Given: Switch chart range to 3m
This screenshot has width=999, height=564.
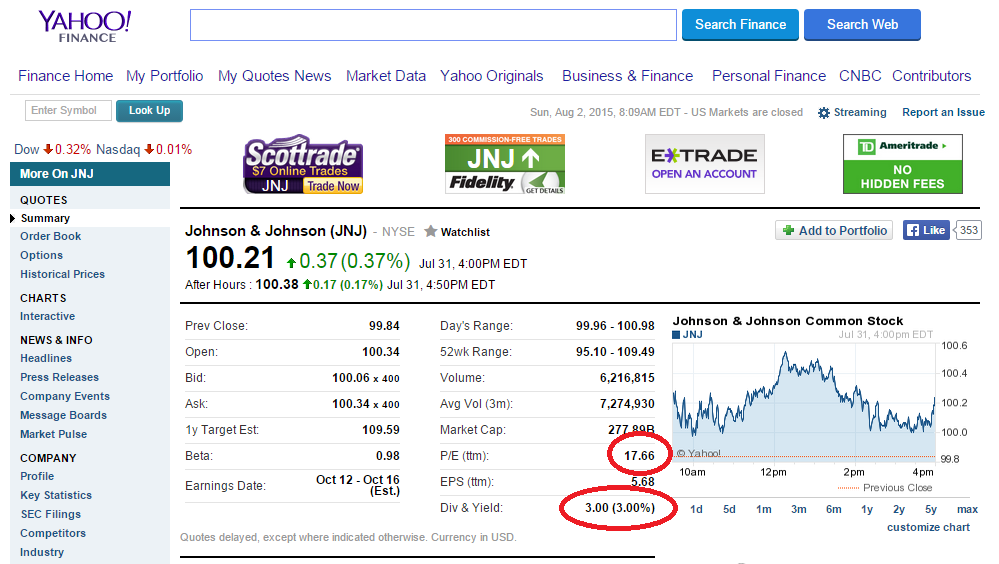Looking at the screenshot, I should click(x=799, y=509).
